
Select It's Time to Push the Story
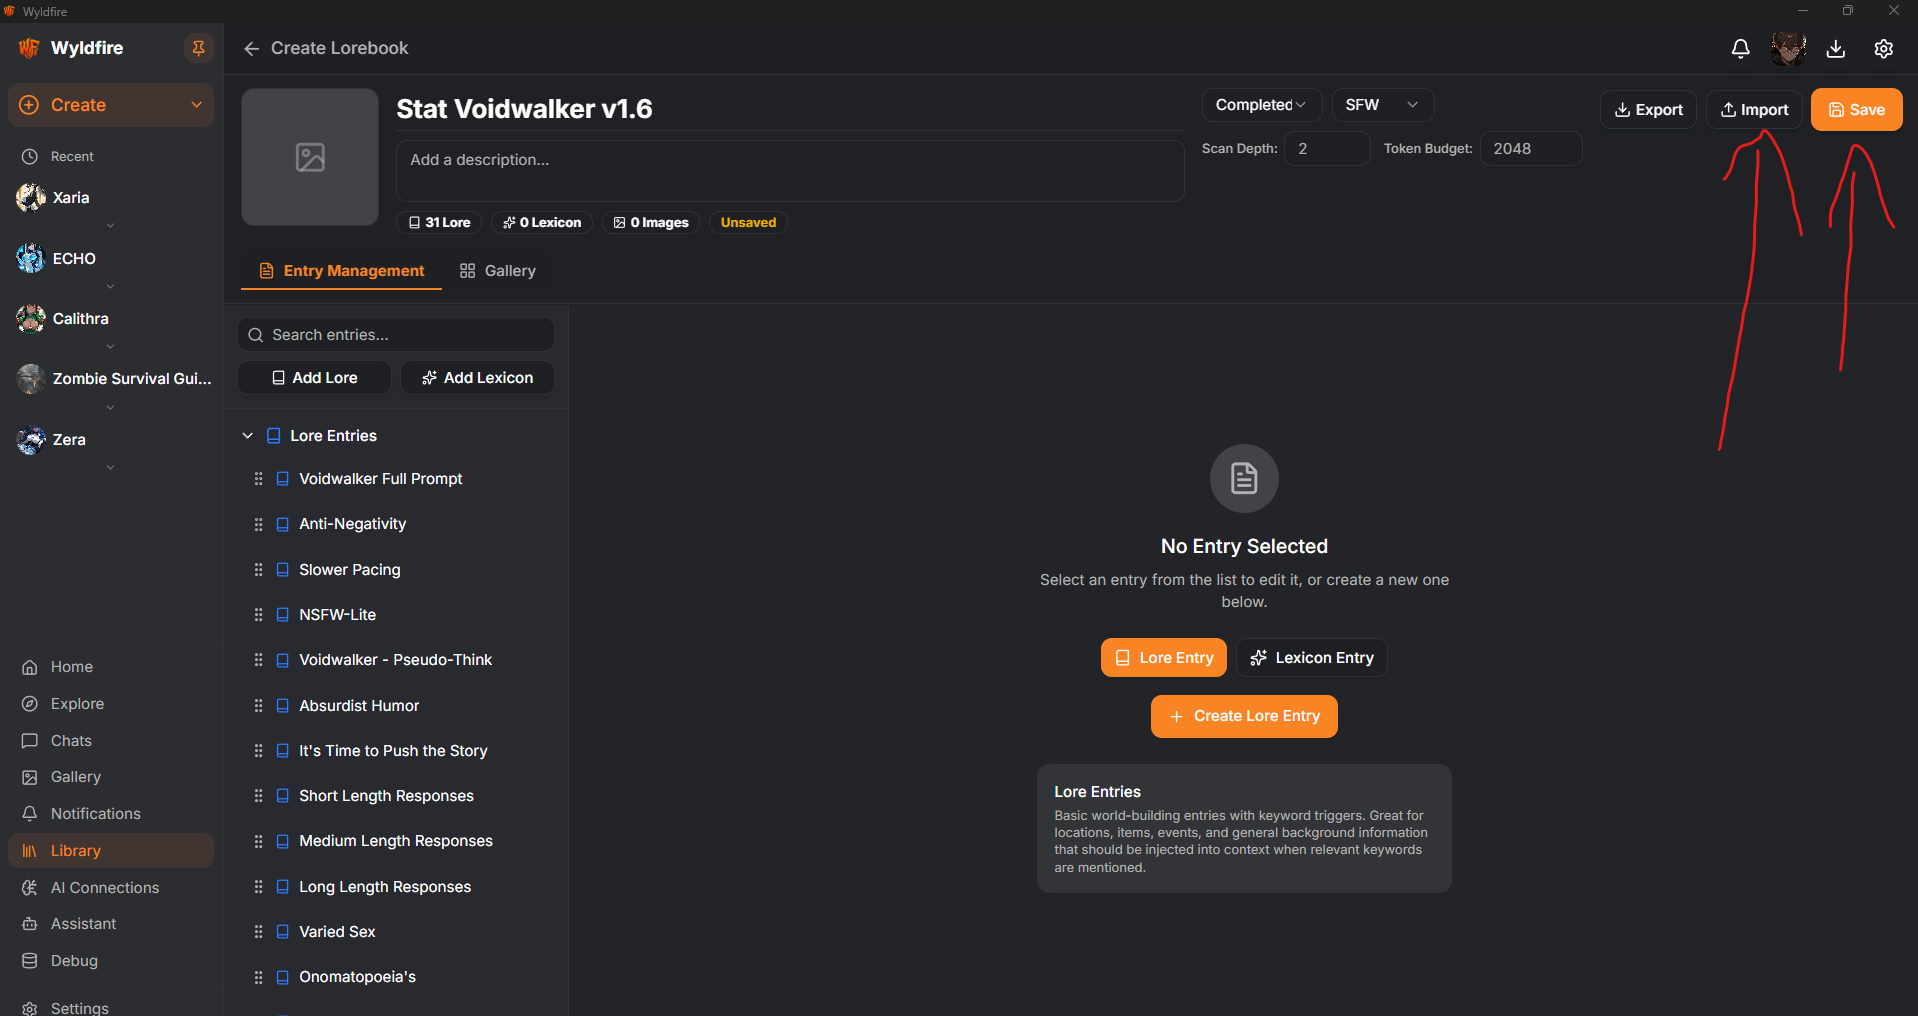coord(393,751)
